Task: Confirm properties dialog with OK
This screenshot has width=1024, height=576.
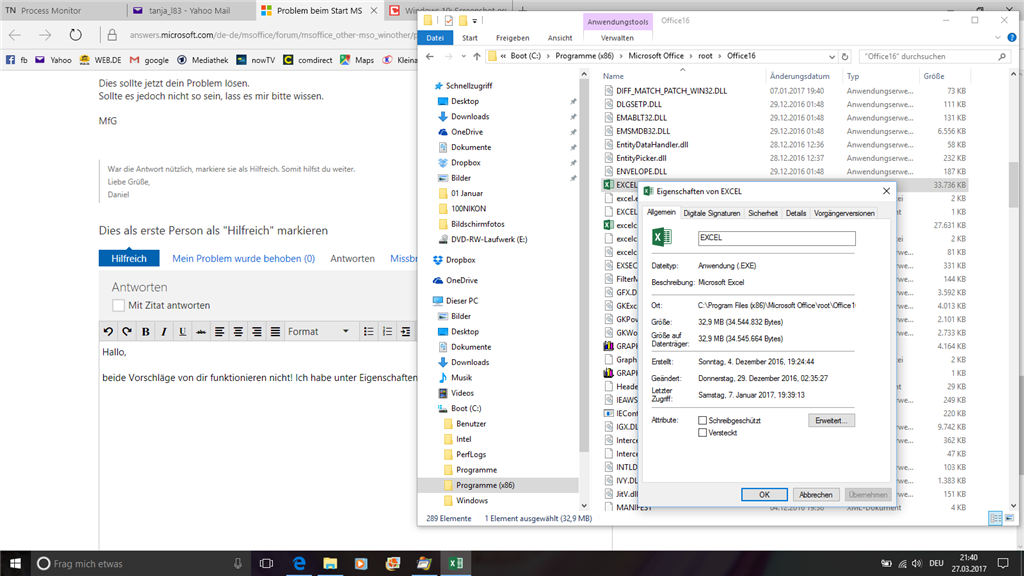Action: [x=764, y=495]
